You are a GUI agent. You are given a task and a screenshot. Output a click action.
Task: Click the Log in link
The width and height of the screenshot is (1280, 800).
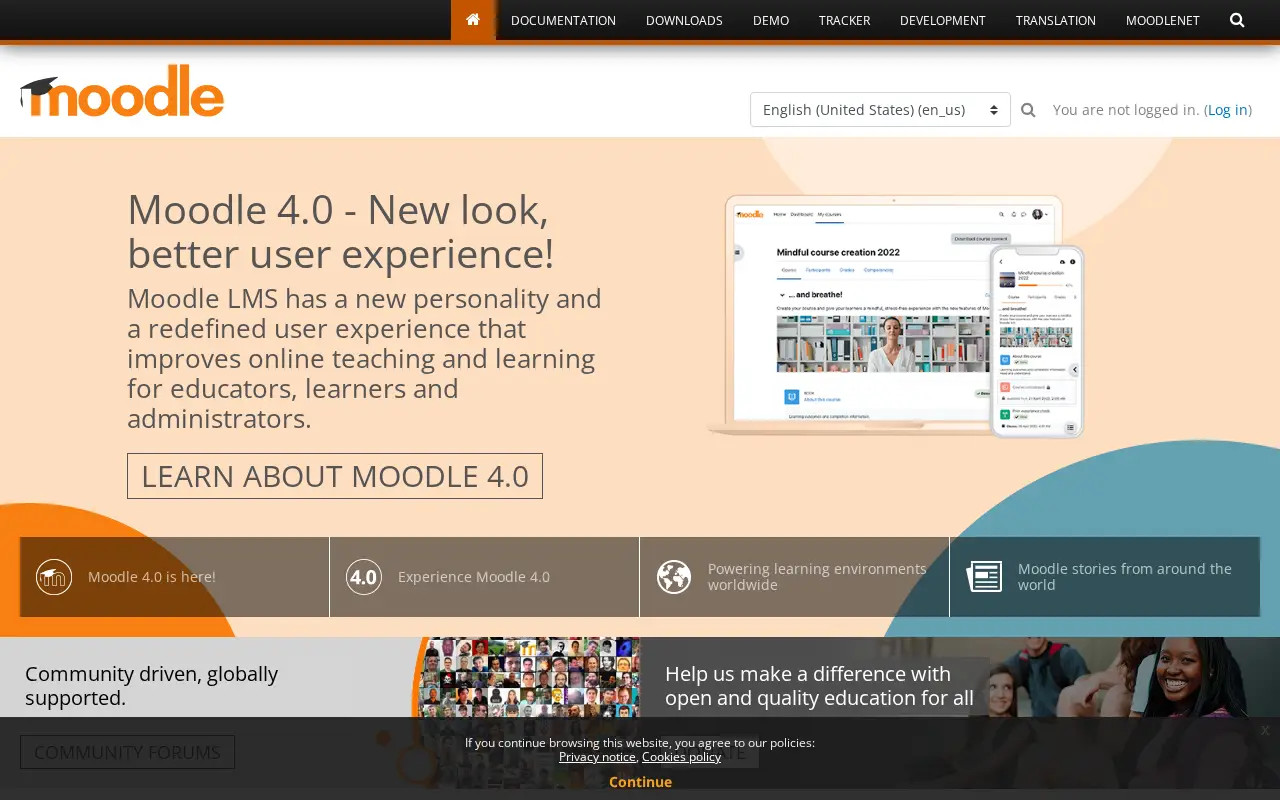click(x=1227, y=110)
